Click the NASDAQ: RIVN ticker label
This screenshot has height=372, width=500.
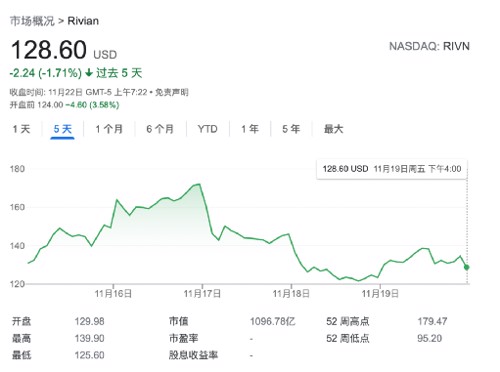tap(429, 46)
